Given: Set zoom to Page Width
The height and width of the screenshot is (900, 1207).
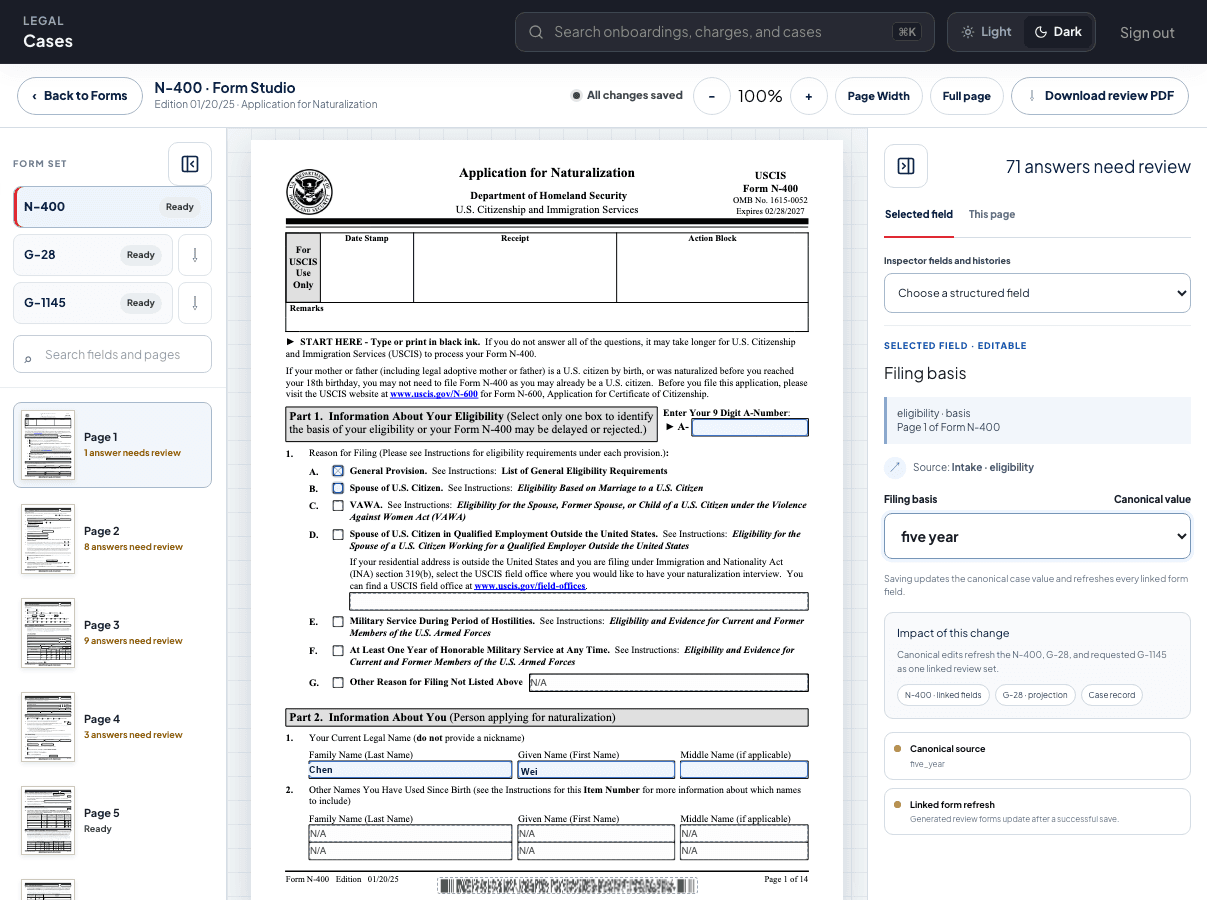Looking at the screenshot, I should pos(878,96).
